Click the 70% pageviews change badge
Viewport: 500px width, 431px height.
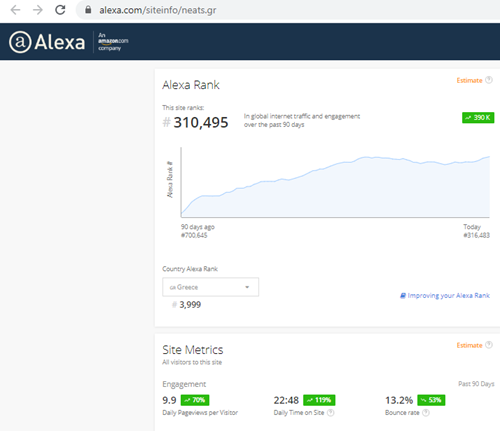195,400
